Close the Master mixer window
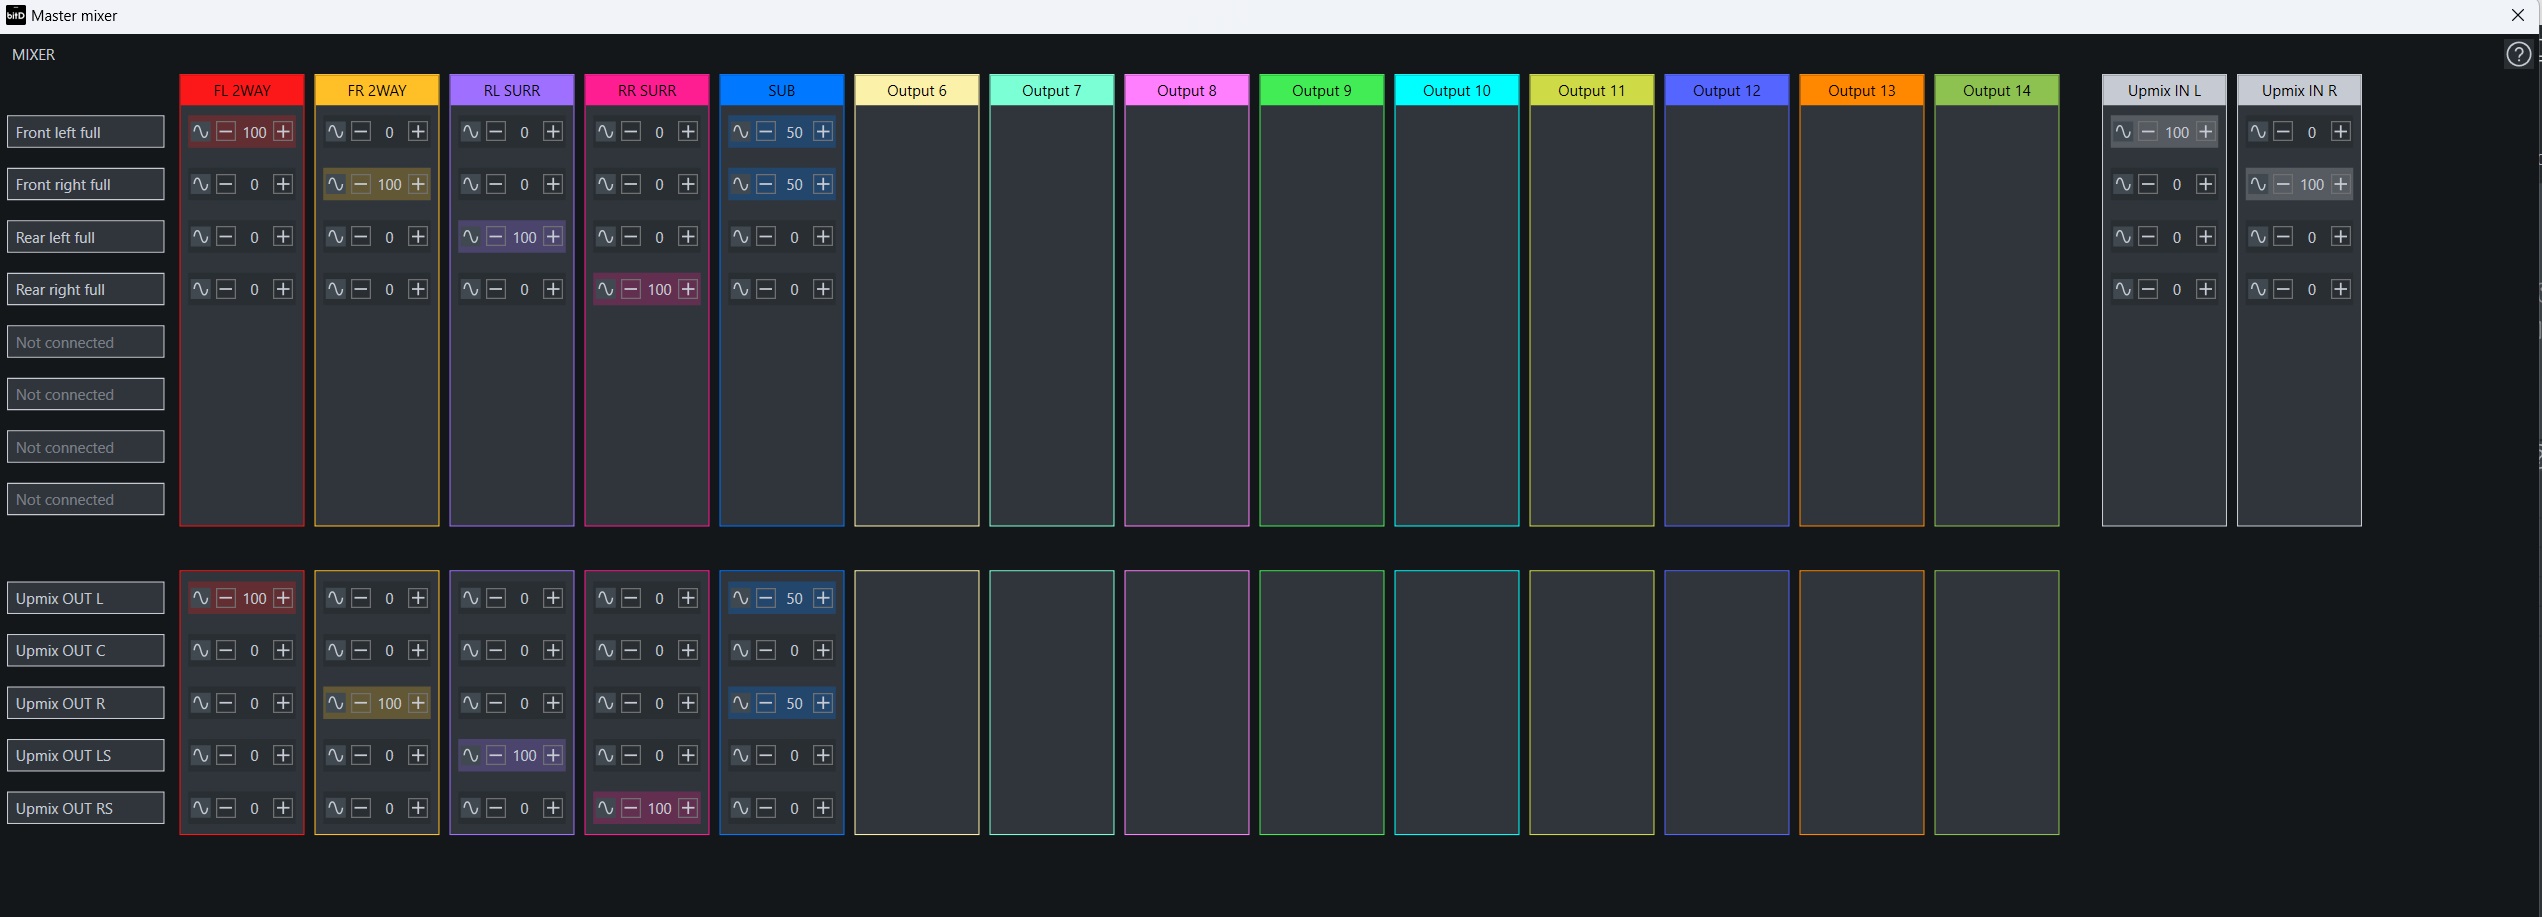Screen dimensions: 2542x917 click(2518, 15)
